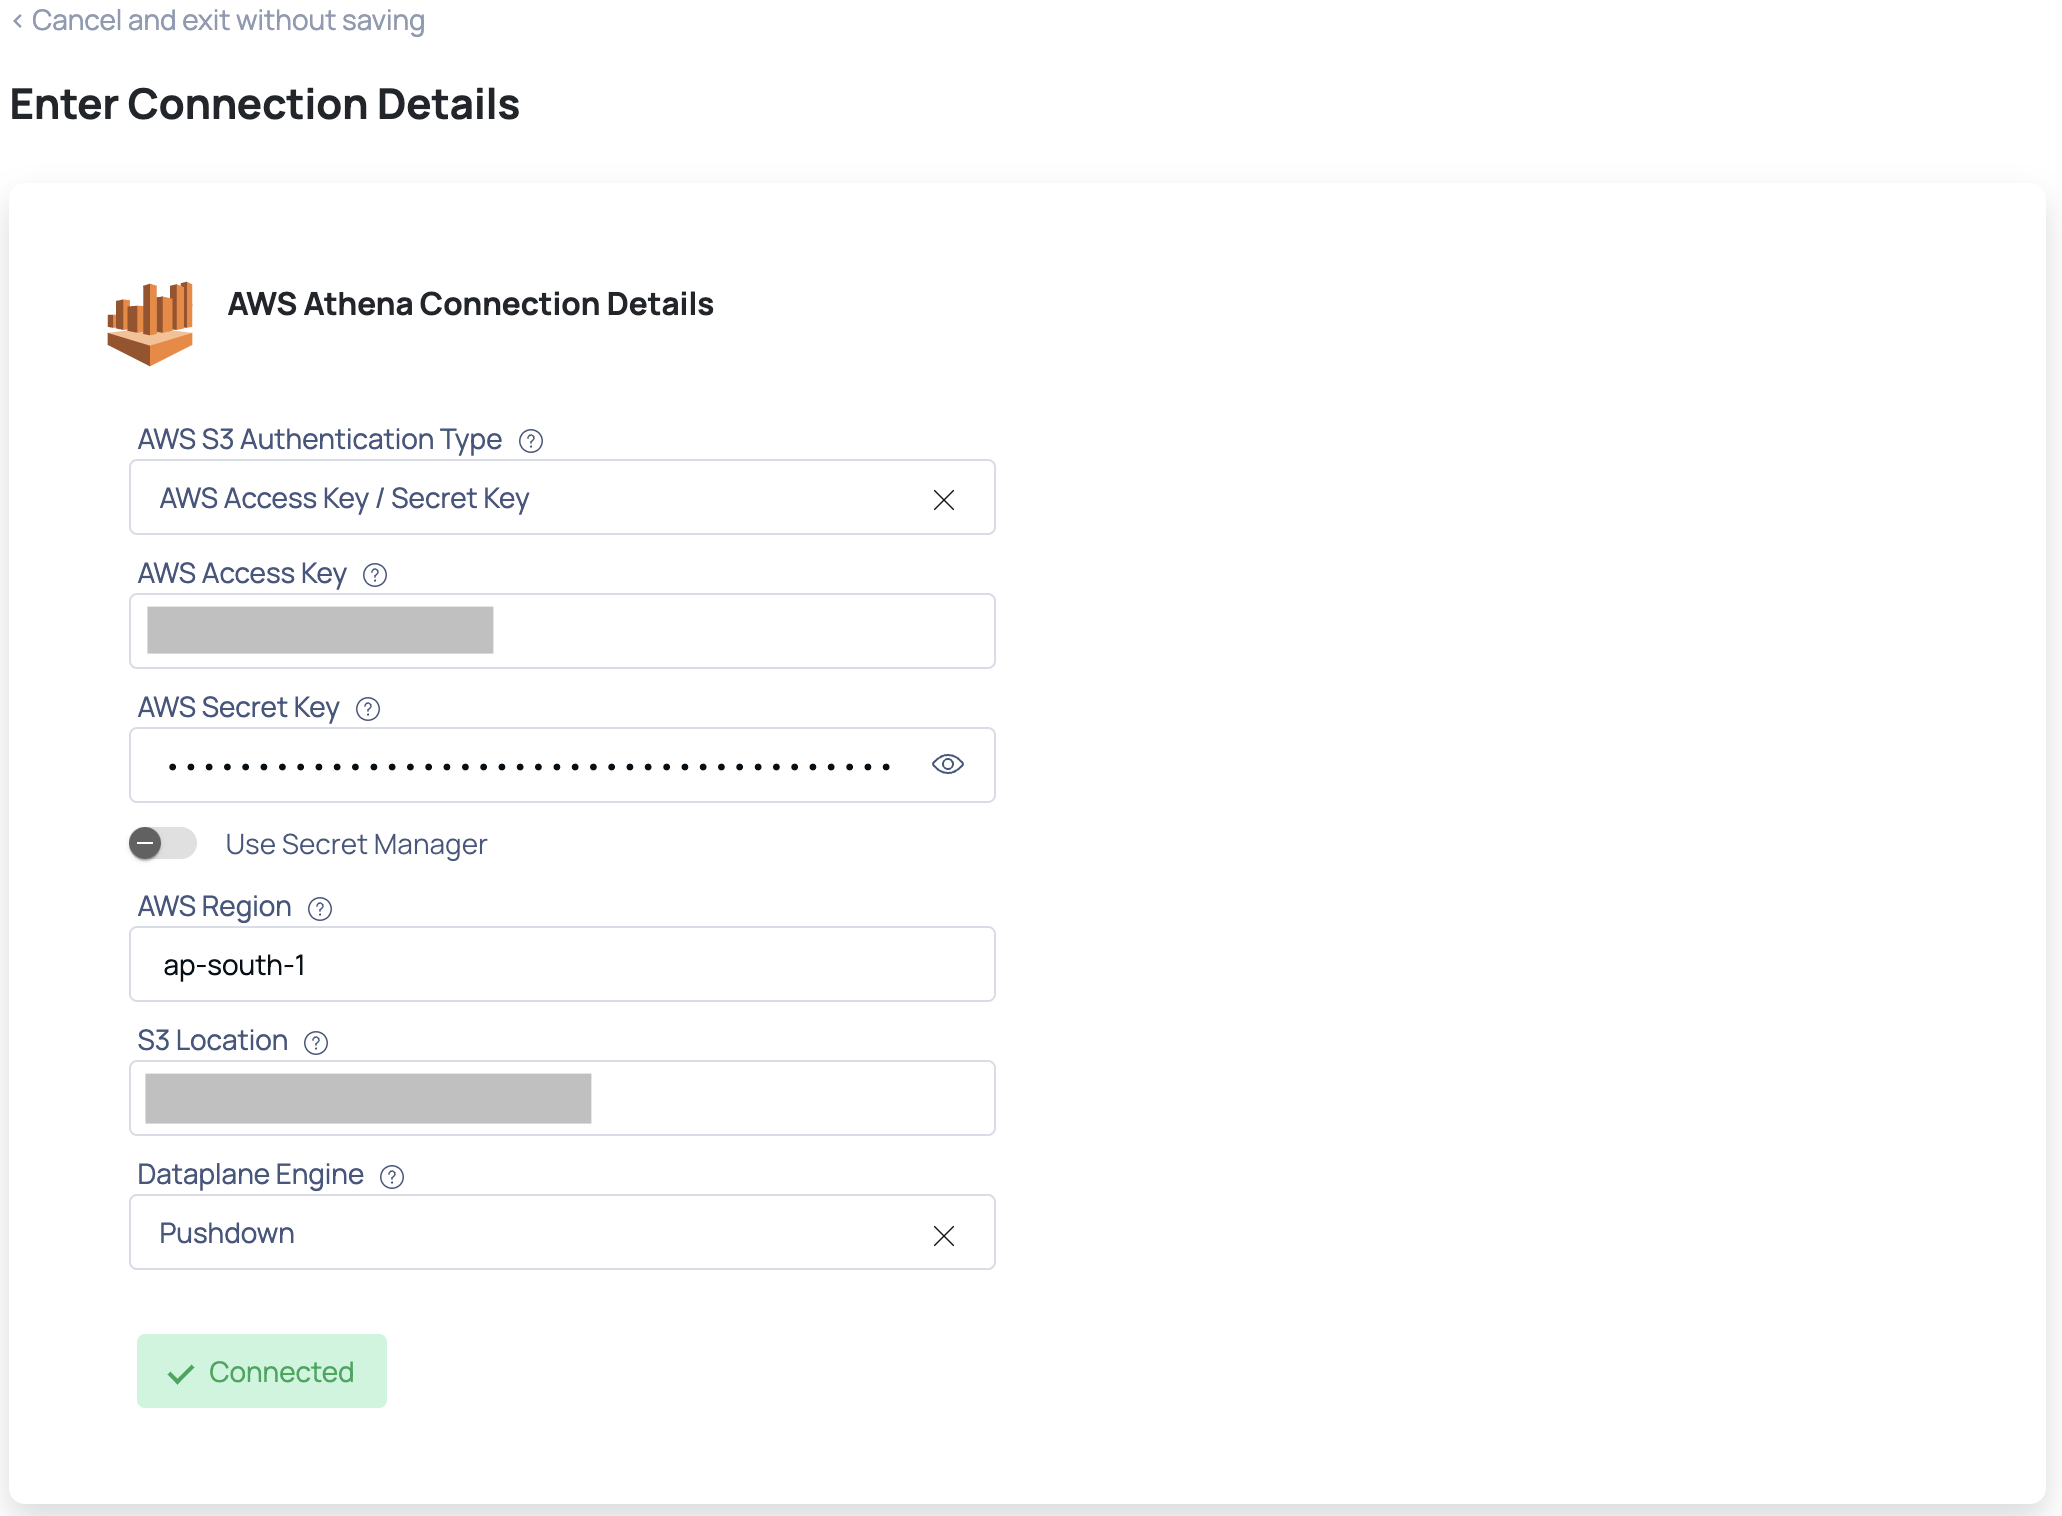
Task: Click Cancel and exit without saving link
Action: [x=219, y=20]
